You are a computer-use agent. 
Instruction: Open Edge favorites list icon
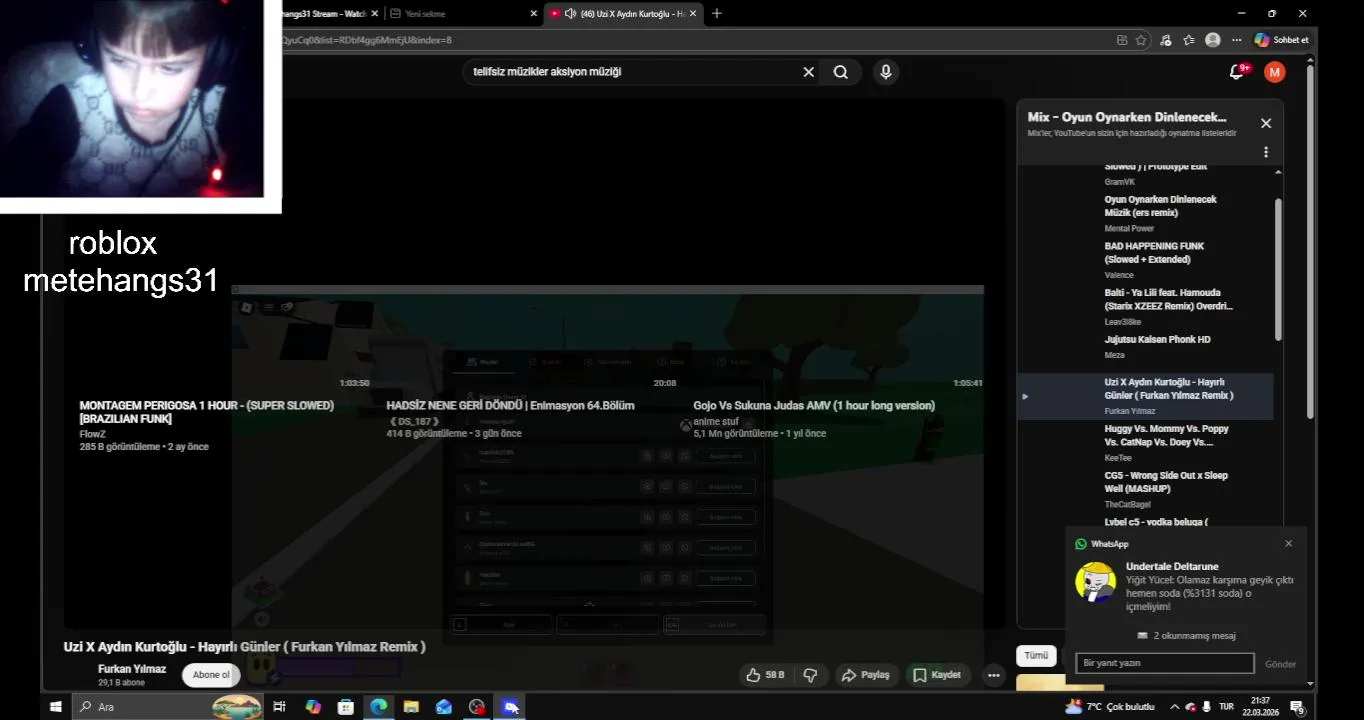(1189, 40)
